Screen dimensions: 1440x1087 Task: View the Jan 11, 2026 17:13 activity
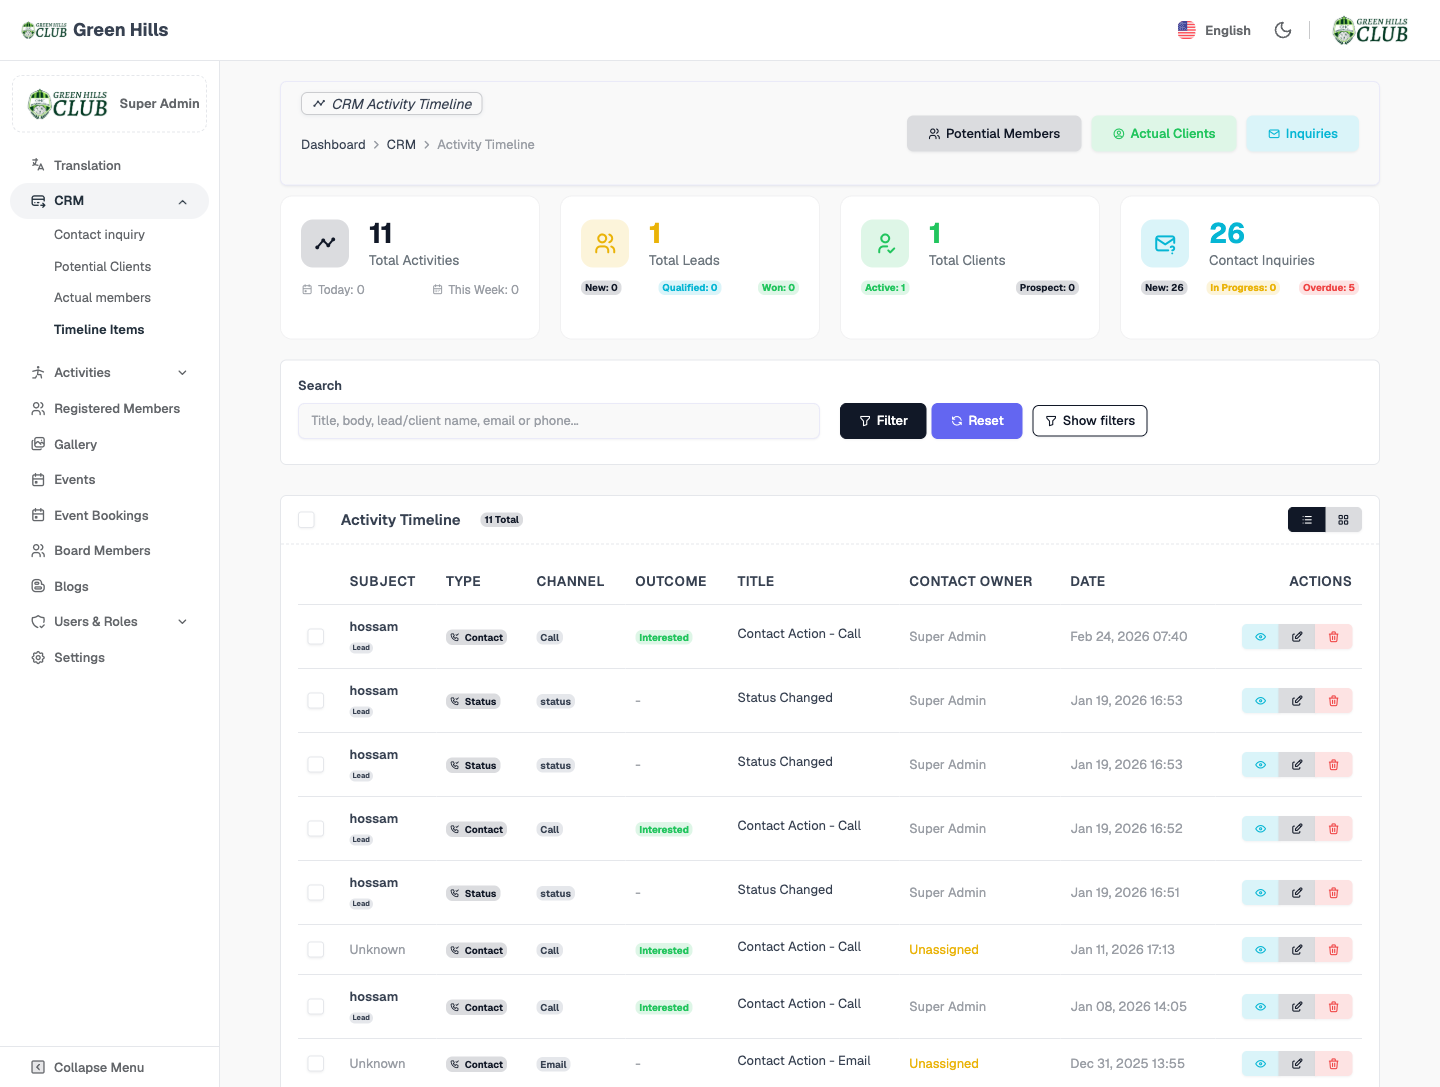(x=1260, y=950)
